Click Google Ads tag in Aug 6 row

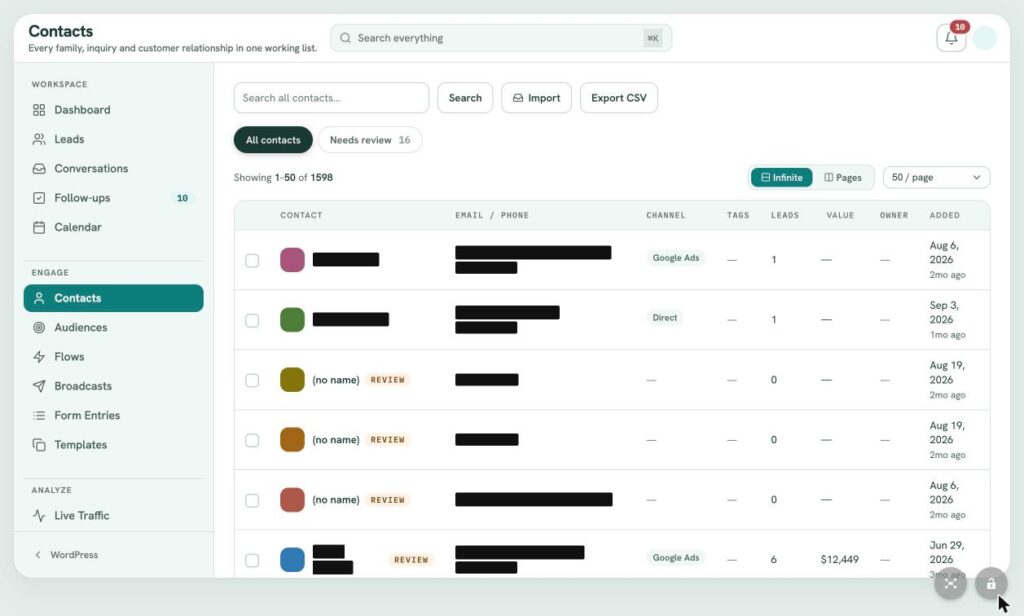[675, 257]
